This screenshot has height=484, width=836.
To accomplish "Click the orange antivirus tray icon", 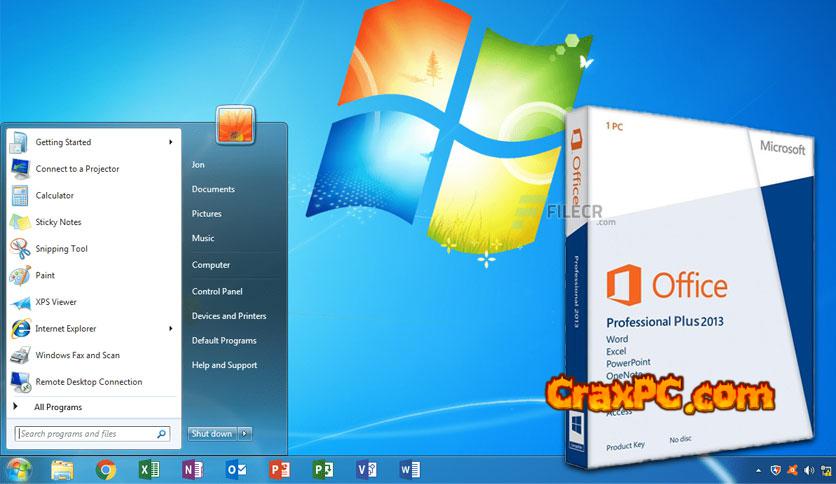I will tap(793, 470).
